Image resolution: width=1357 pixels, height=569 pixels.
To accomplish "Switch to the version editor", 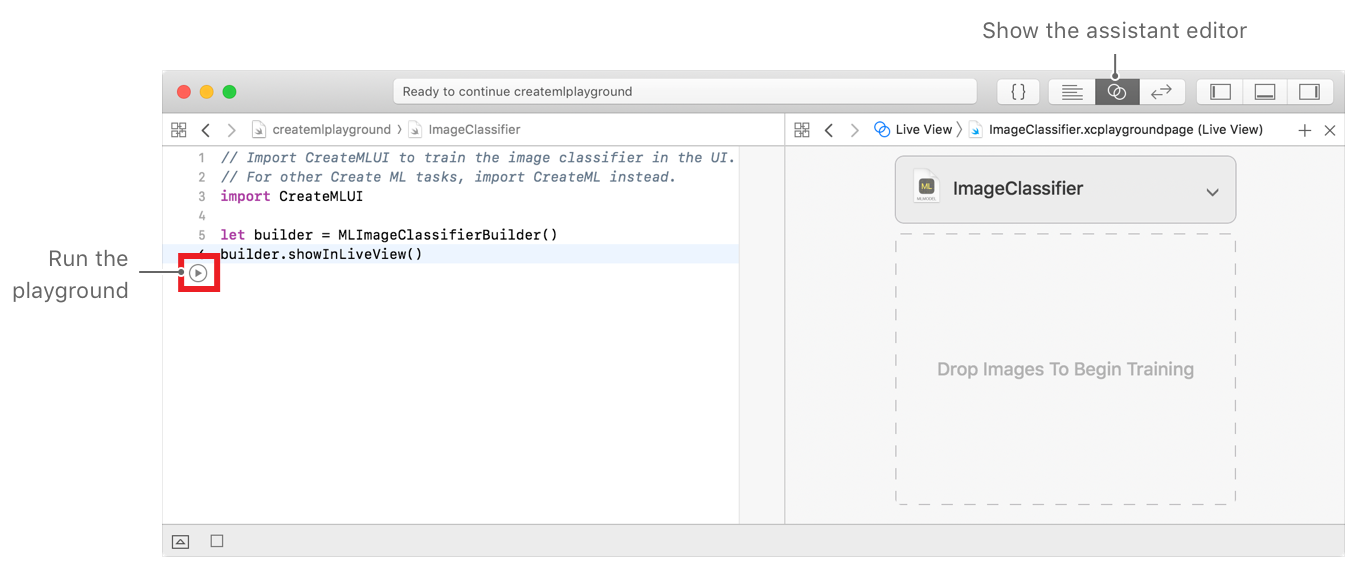I will [1161, 92].
